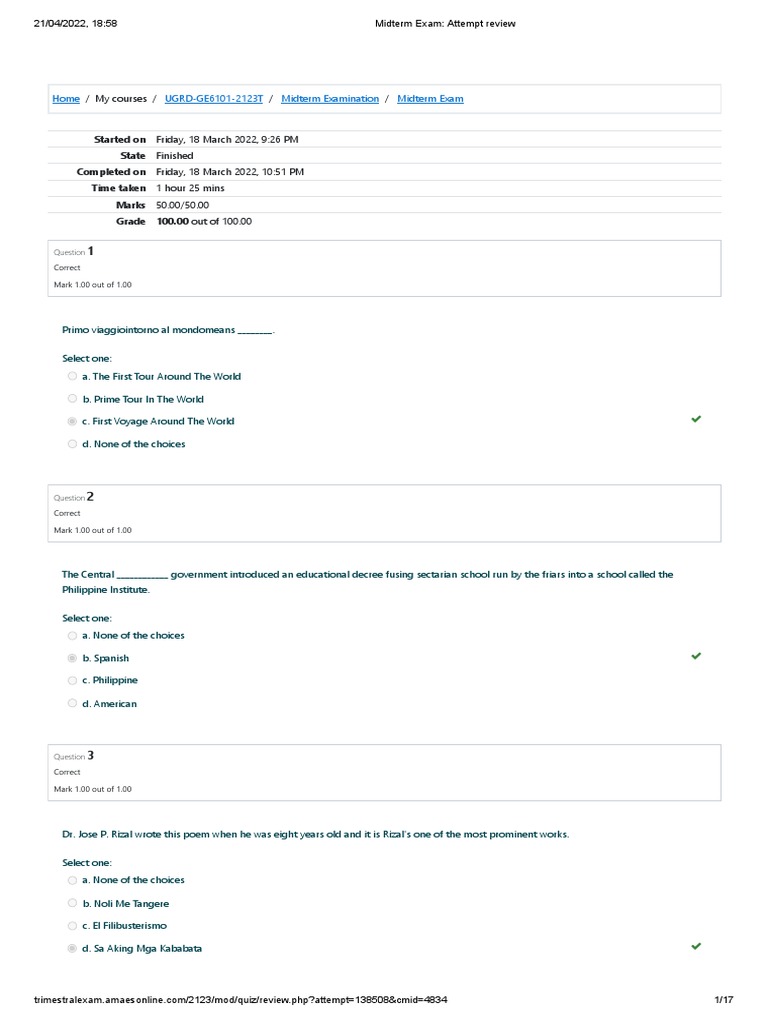Select the American radio option
Image resolution: width=768 pixels, height=1024 pixels.
tap(72, 703)
